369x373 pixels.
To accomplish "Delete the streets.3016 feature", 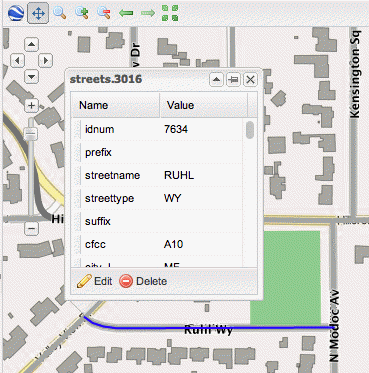I will tap(143, 281).
